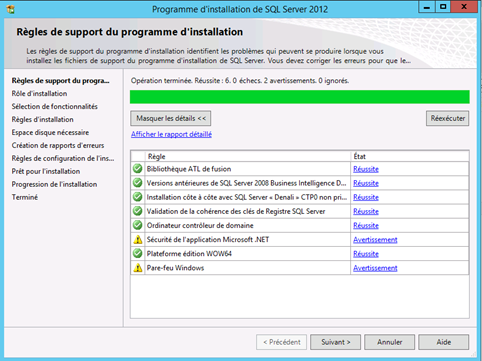This screenshot has width=482, height=361.
Task: Click the SQL Server setup icon in title bar
Action: (10, 9)
